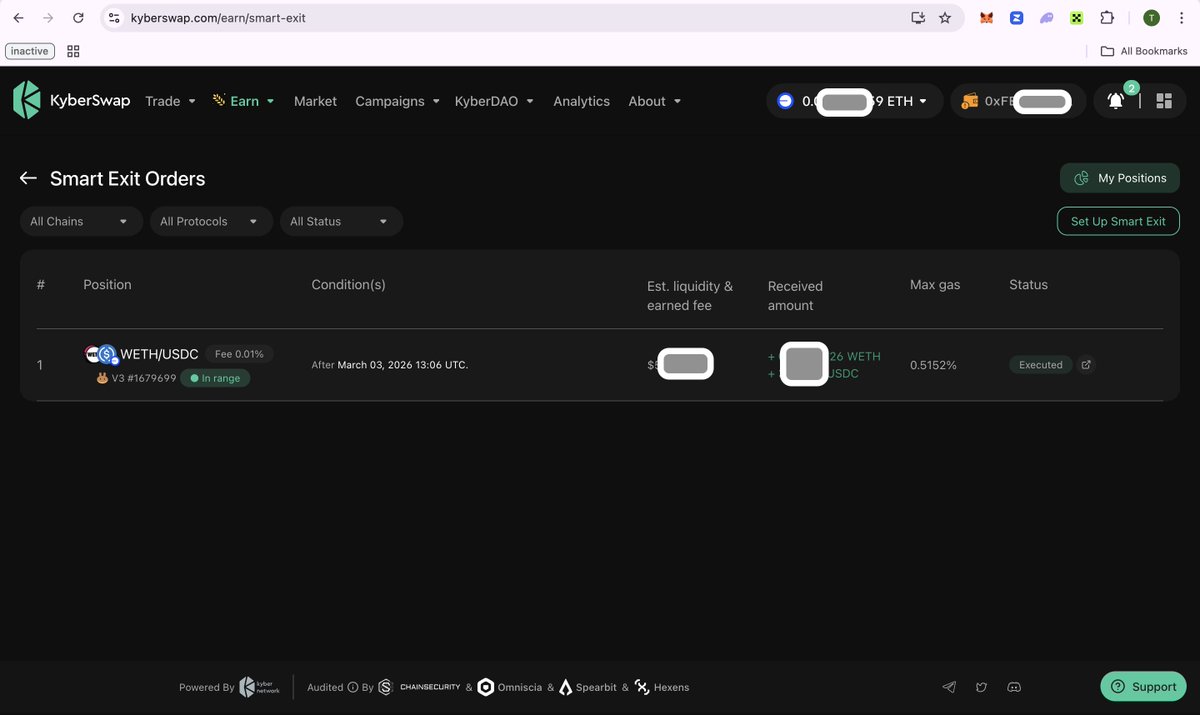Click the Executed status badge
The image size is (1200, 715).
1040,365
